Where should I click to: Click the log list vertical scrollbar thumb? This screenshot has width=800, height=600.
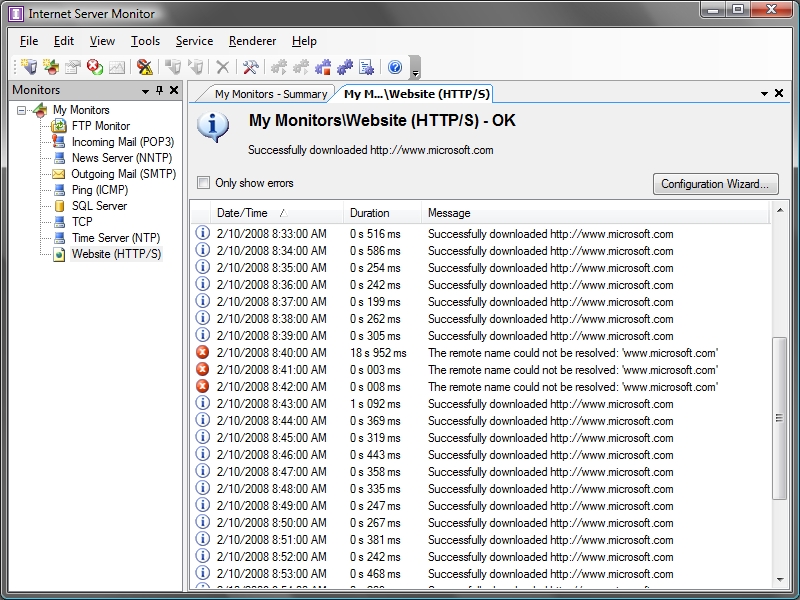779,418
